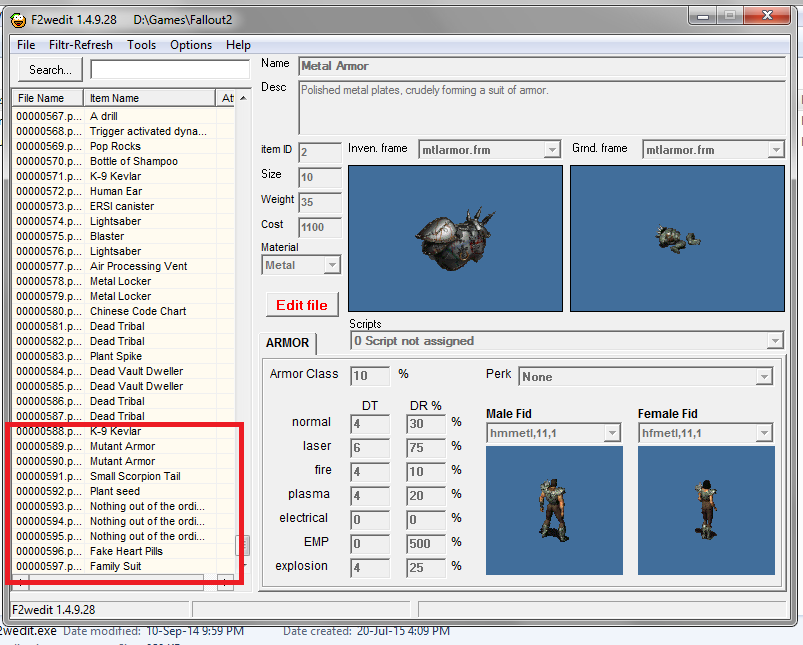
Task: Click the electrical DT field
Action: (370, 519)
